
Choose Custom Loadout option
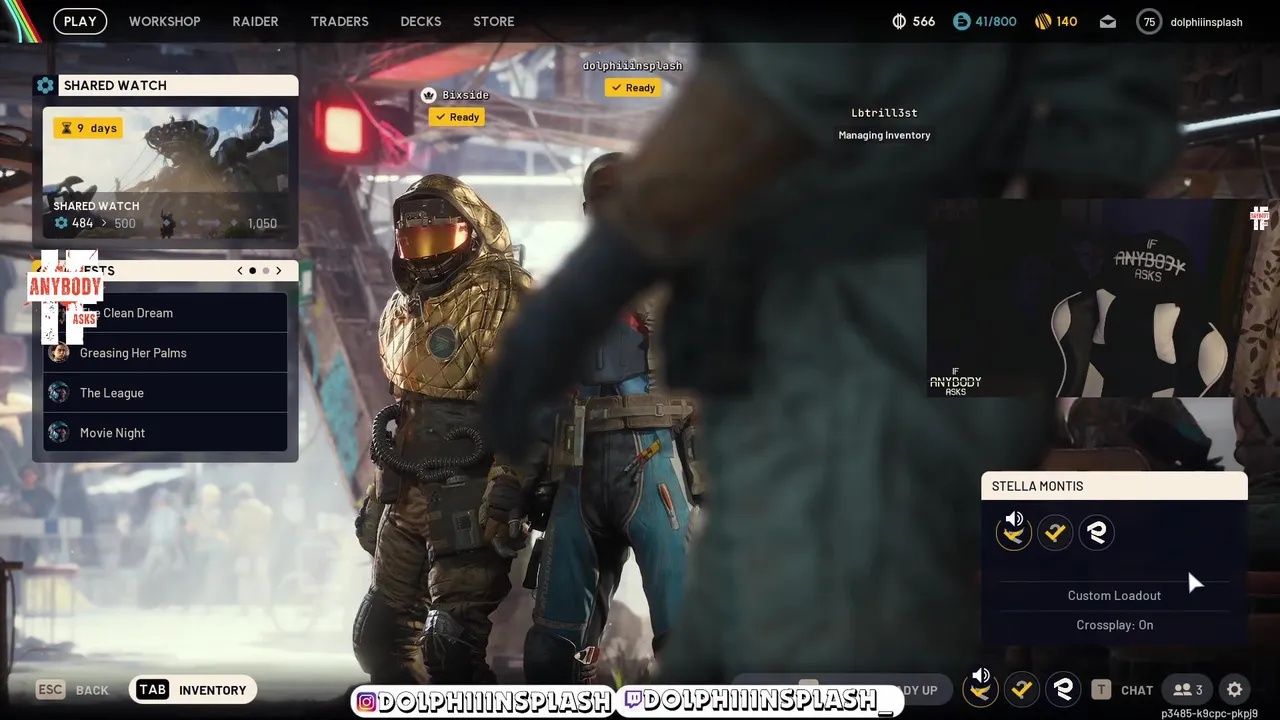pyautogui.click(x=1114, y=595)
